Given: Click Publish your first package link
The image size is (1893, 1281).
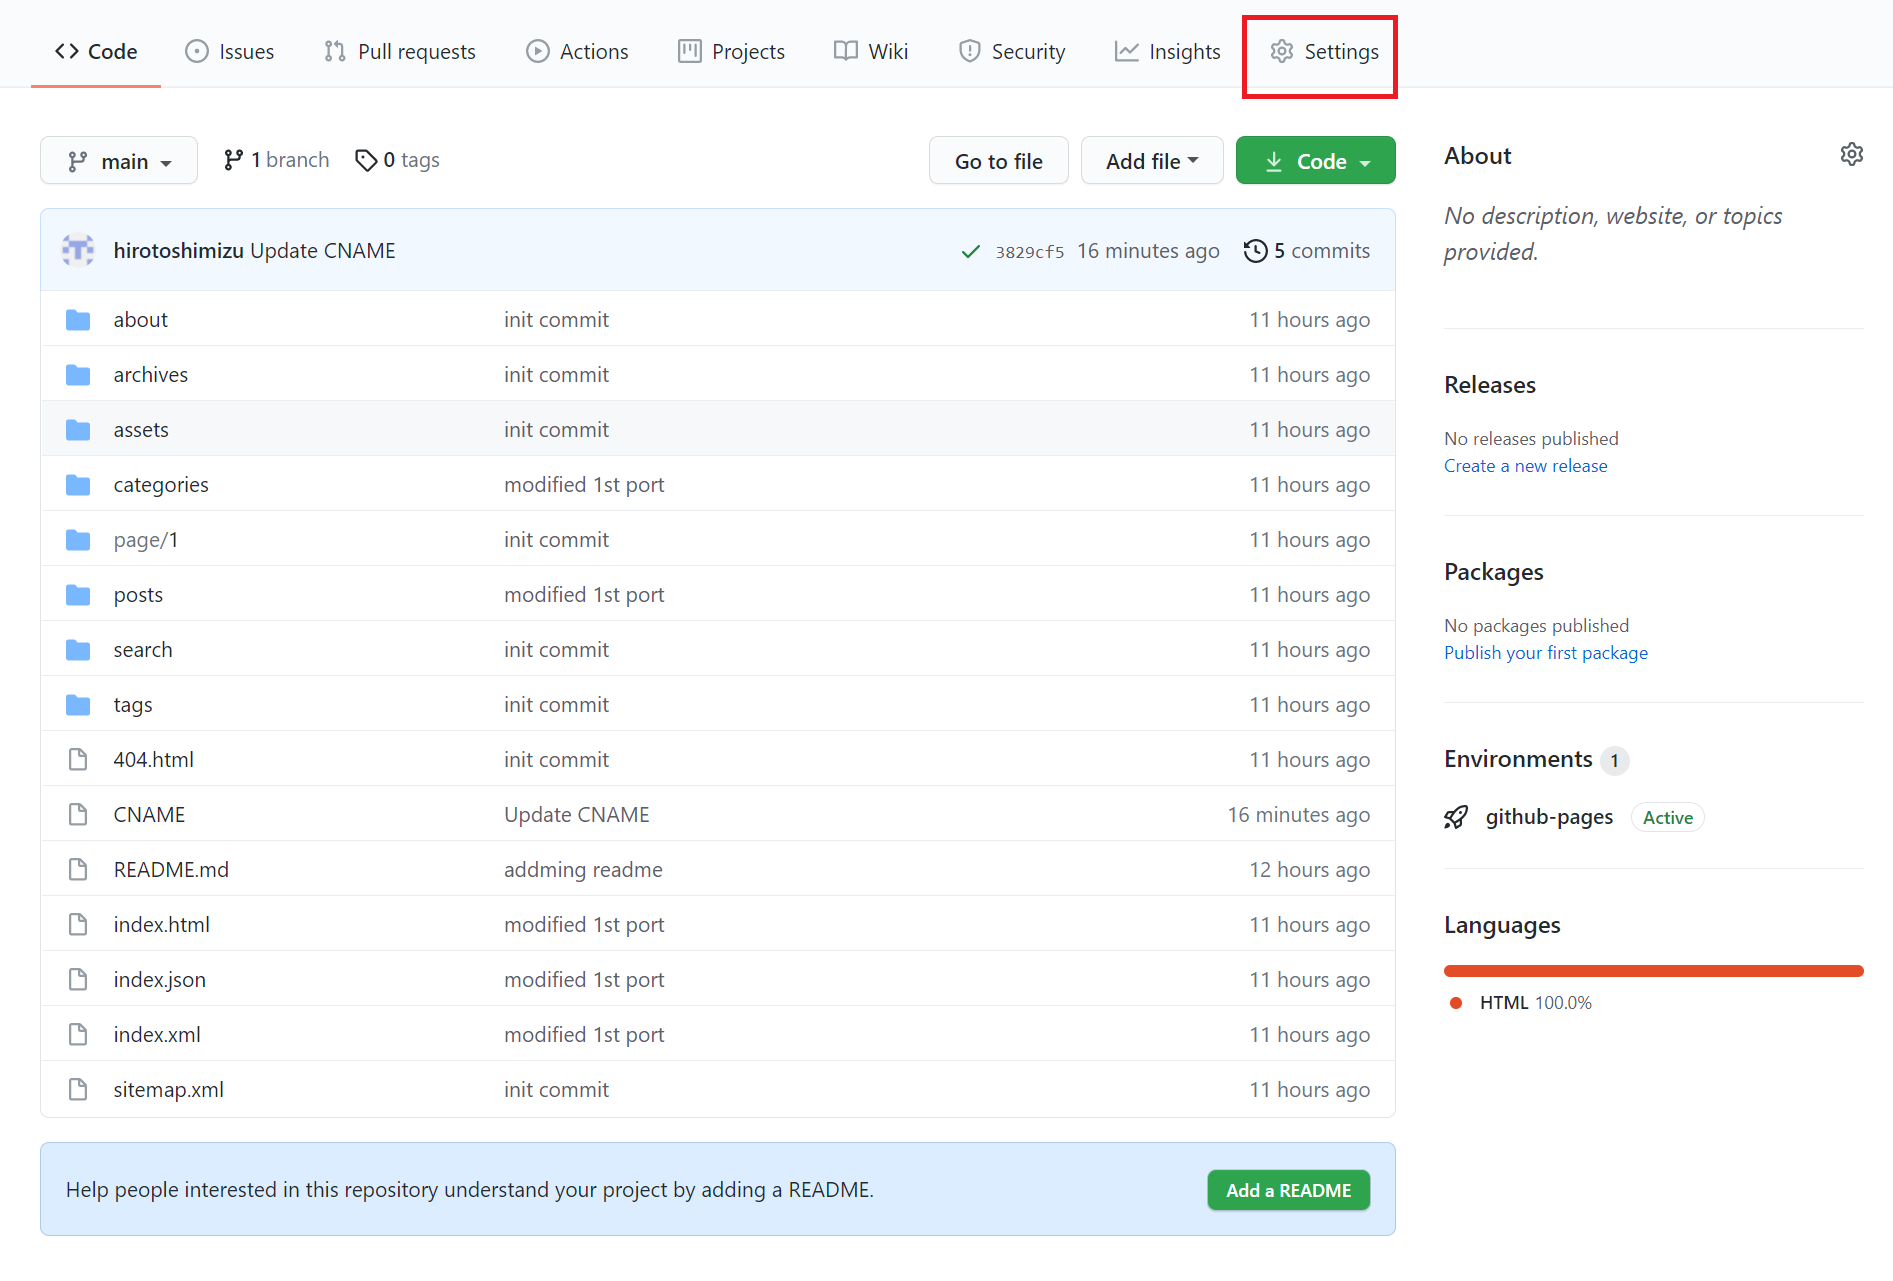Looking at the screenshot, I should point(1545,652).
